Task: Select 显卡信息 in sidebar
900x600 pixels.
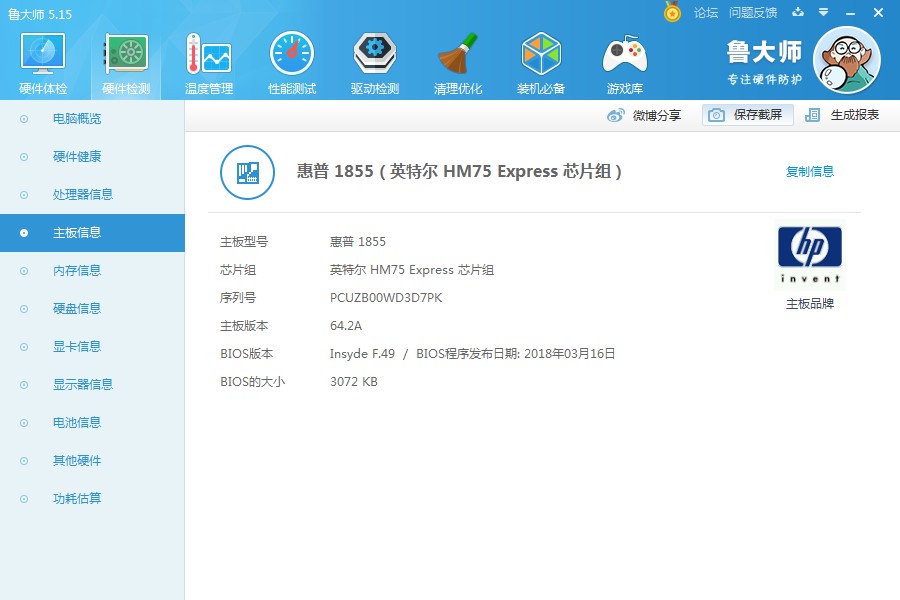Action: [x=92, y=346]
